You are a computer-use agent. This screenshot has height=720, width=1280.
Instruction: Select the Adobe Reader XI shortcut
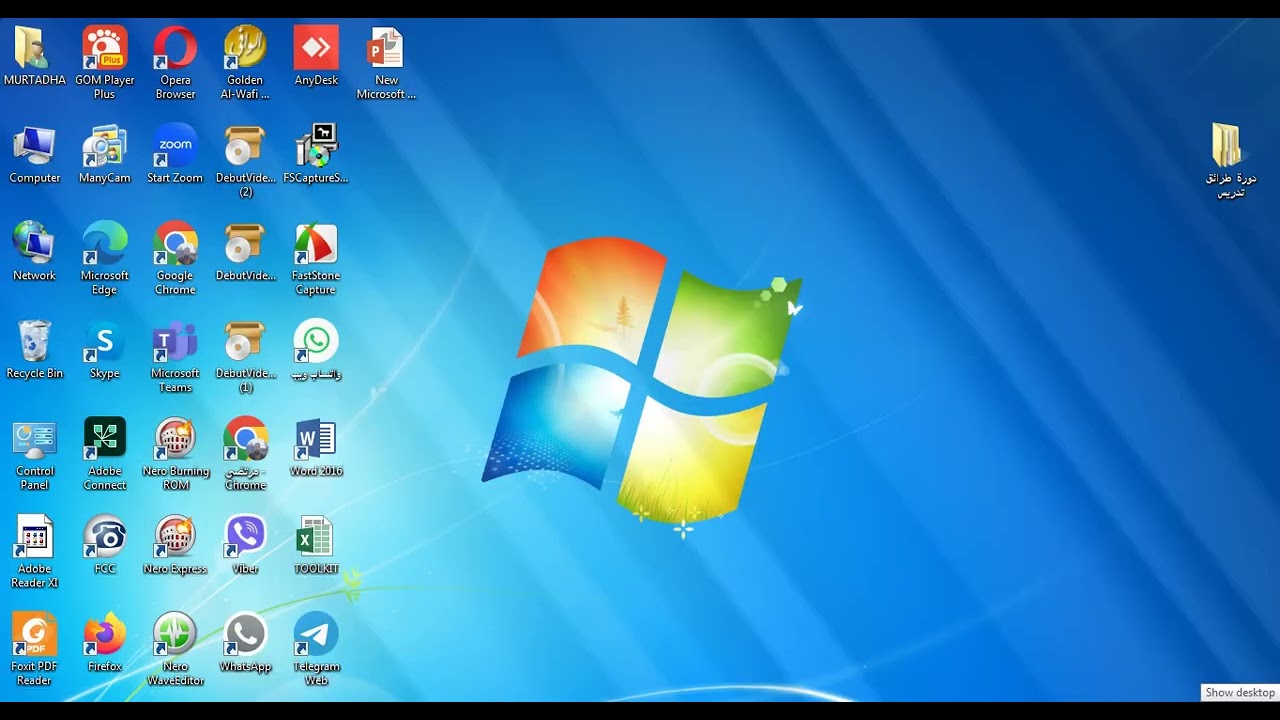coord(35,538)
